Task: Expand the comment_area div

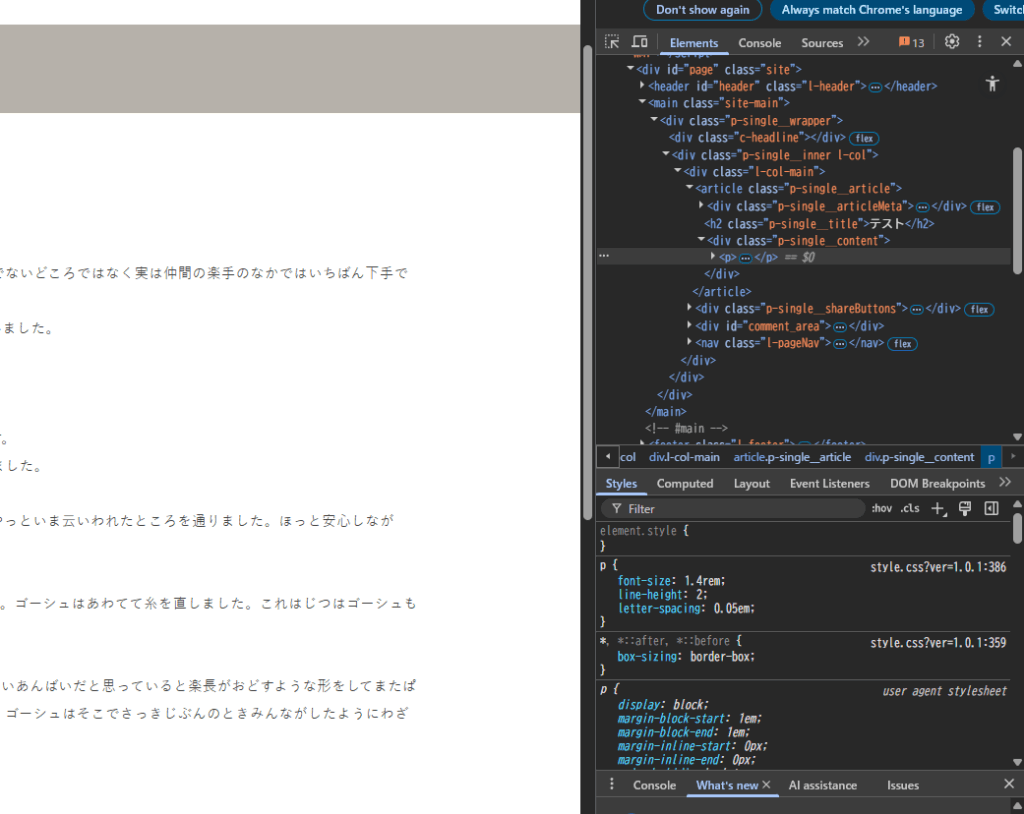Action: (689, 325)
